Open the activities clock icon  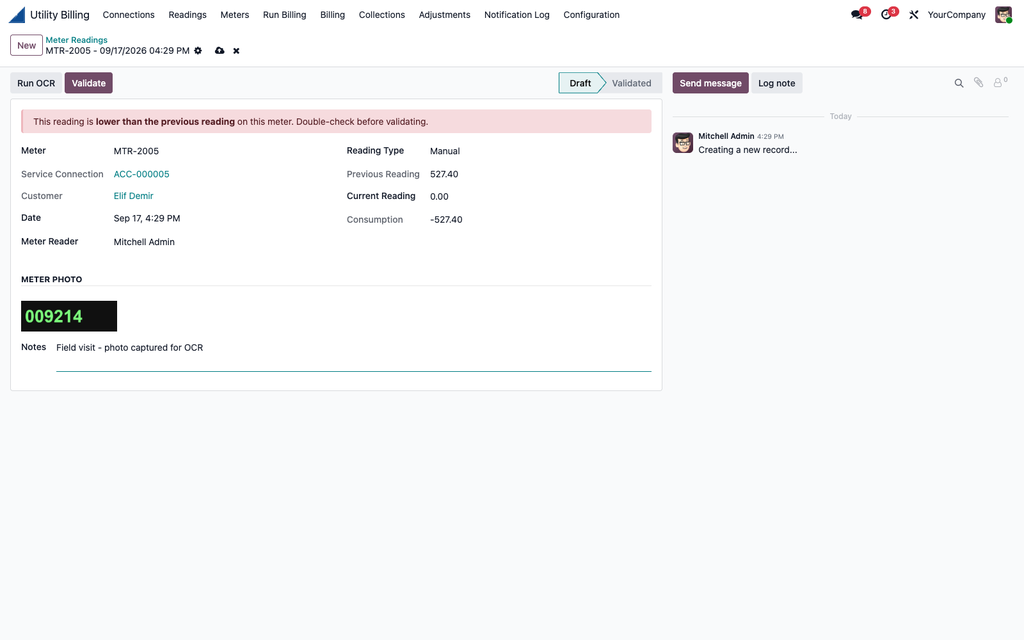pyautogui.click(x=887, y=14)
